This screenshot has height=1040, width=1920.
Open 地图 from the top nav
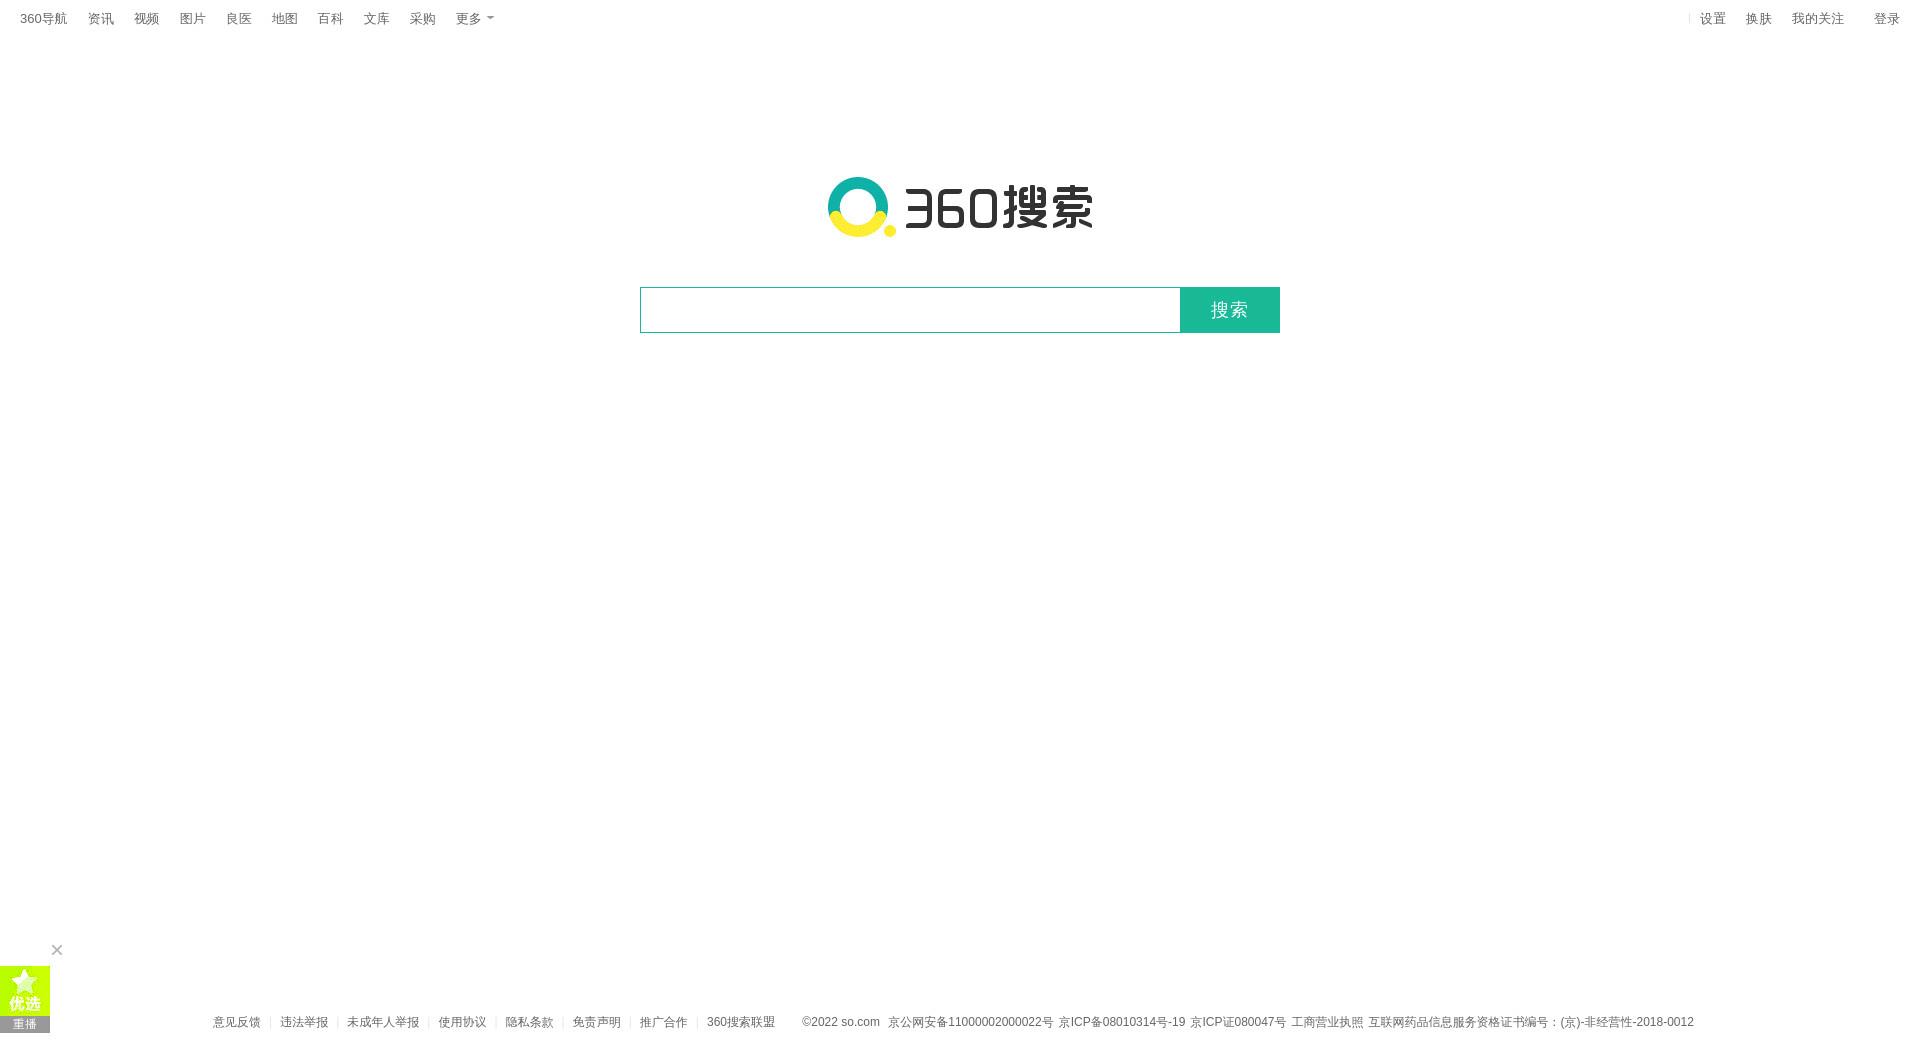(x=285, y=19)
